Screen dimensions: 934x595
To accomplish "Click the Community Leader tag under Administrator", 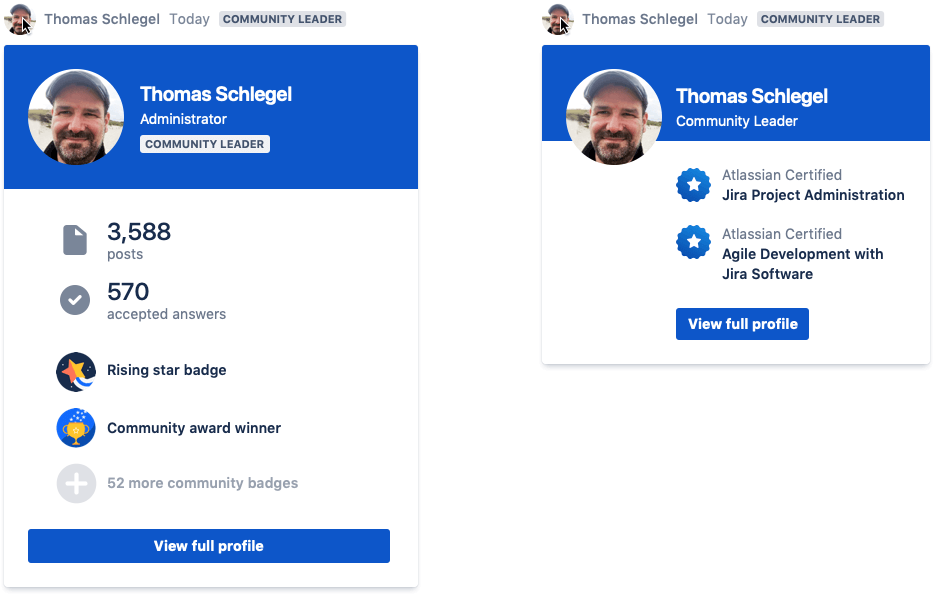I will tap(205, 144).
